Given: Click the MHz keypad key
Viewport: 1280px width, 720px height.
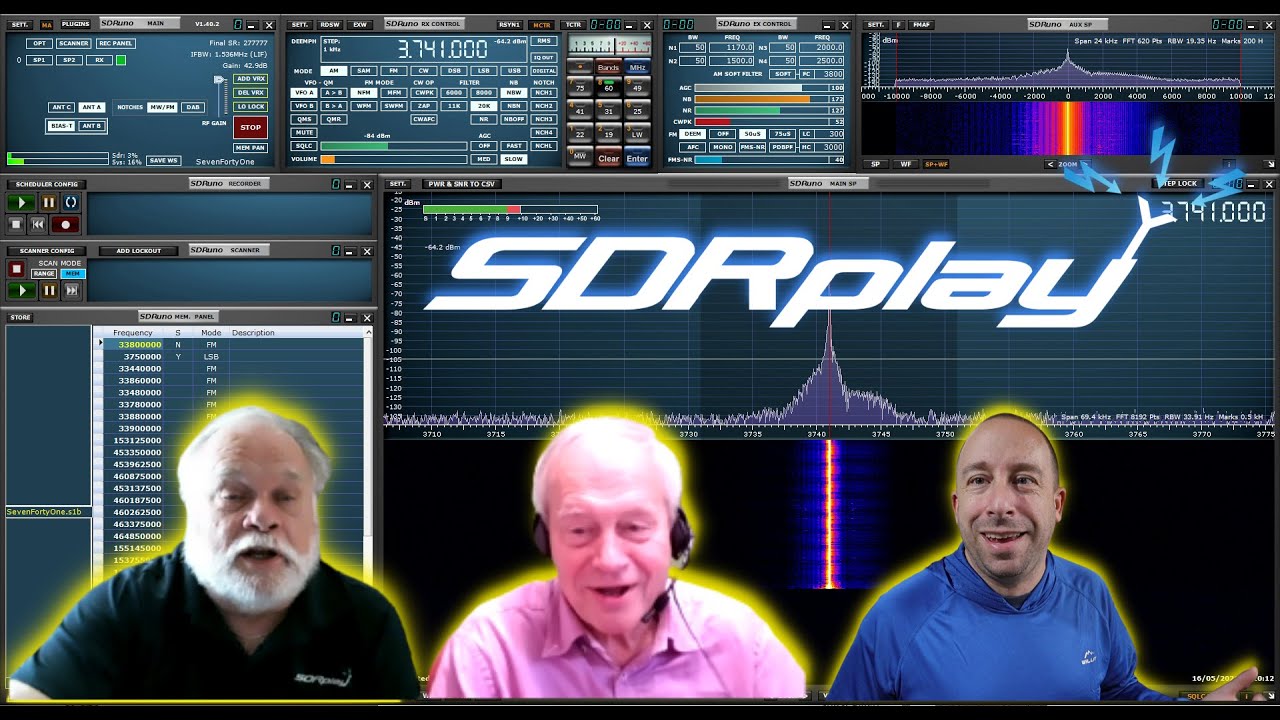Looking at the screenshot, I should tap(637, 68).
